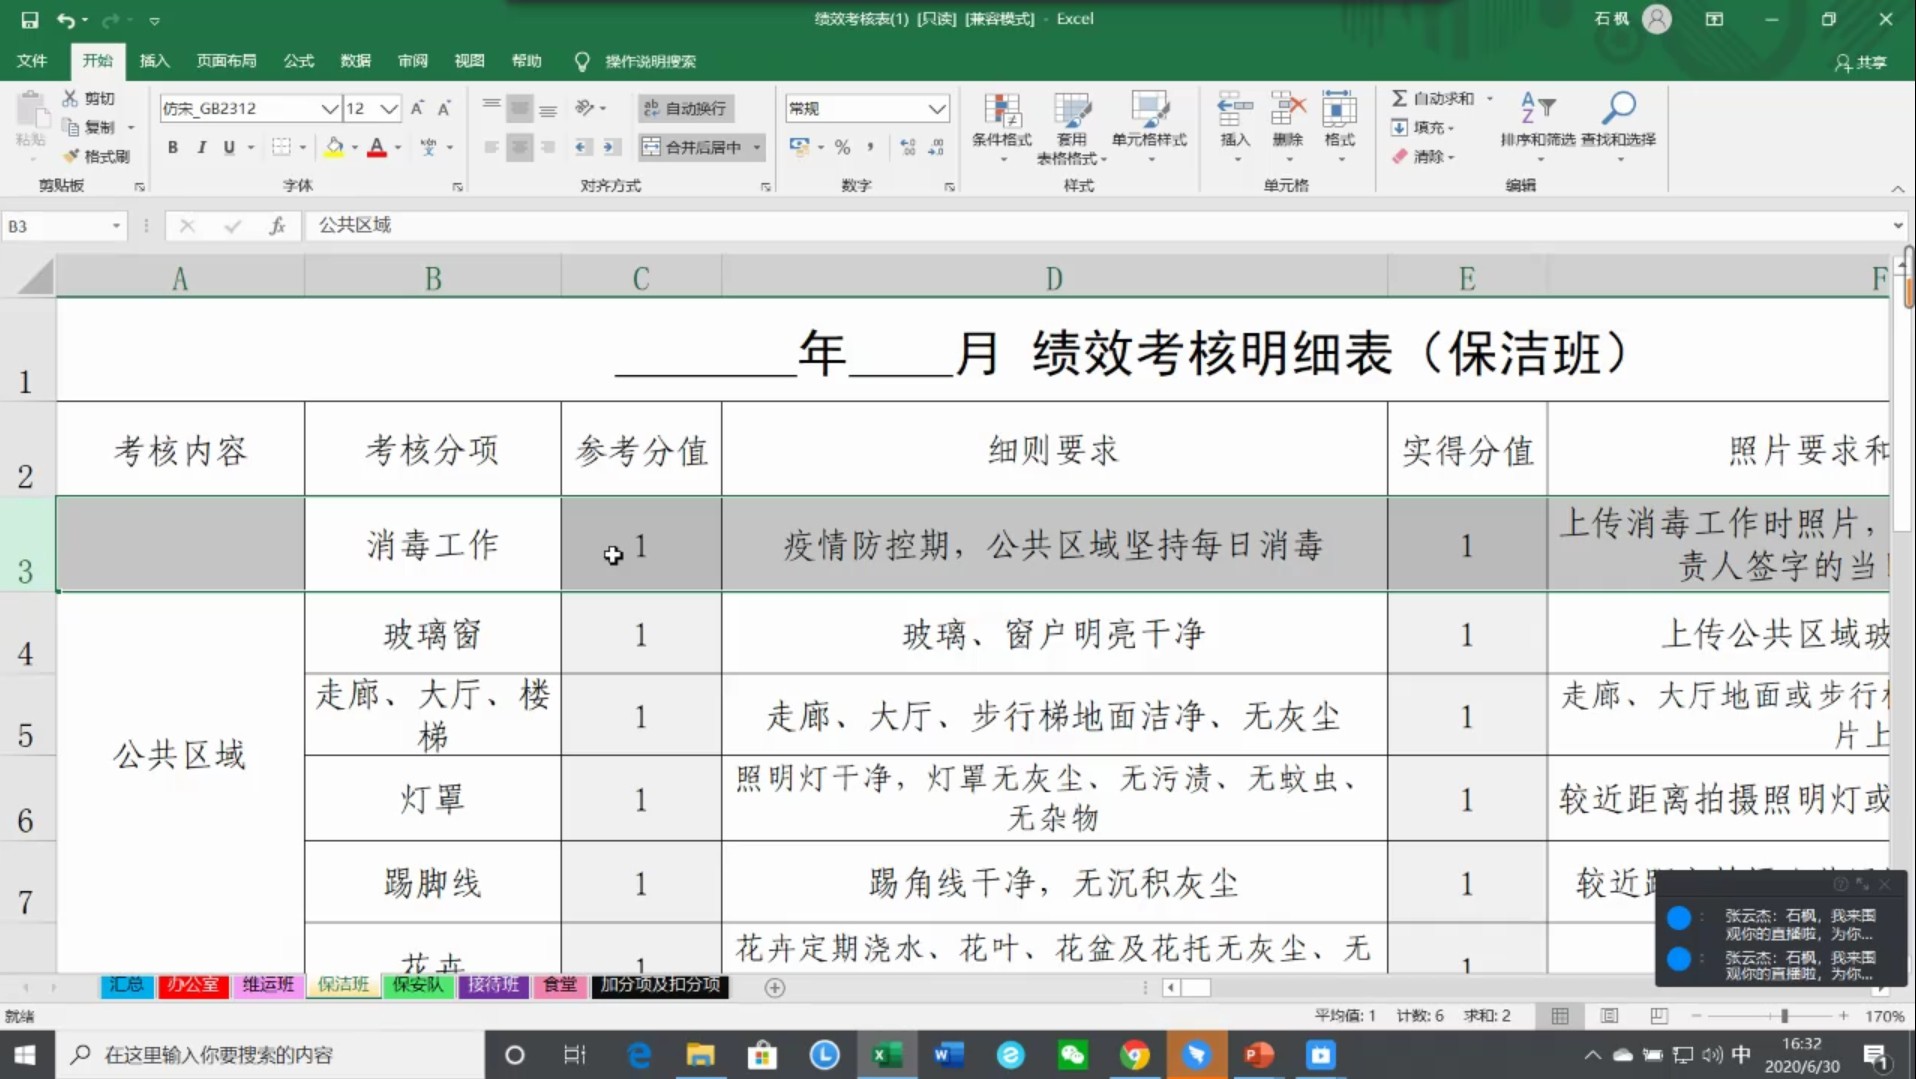Click the Format Painter brush icon

(72, 156)
